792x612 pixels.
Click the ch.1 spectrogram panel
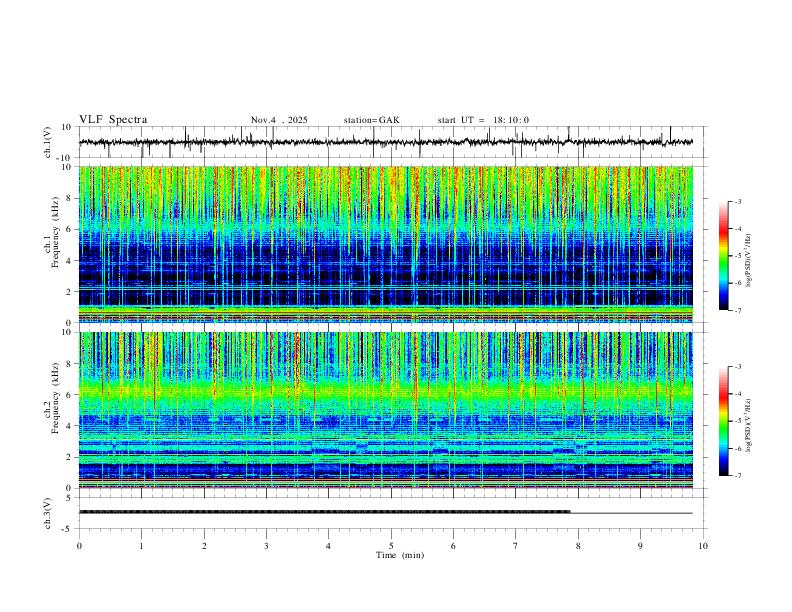pos(385,244)
